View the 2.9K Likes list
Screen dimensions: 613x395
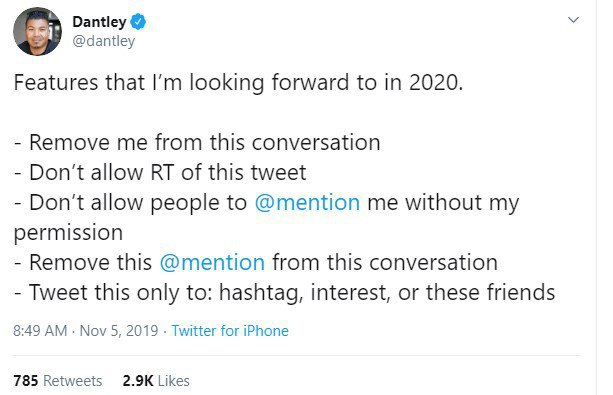point(156,381)
